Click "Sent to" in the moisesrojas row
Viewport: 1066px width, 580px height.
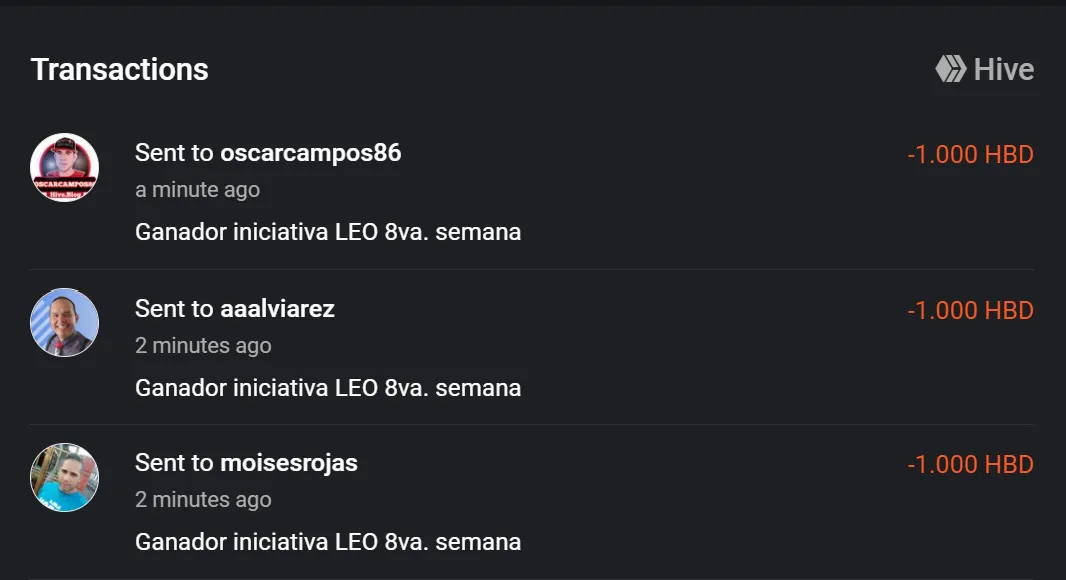click(174, 464)
